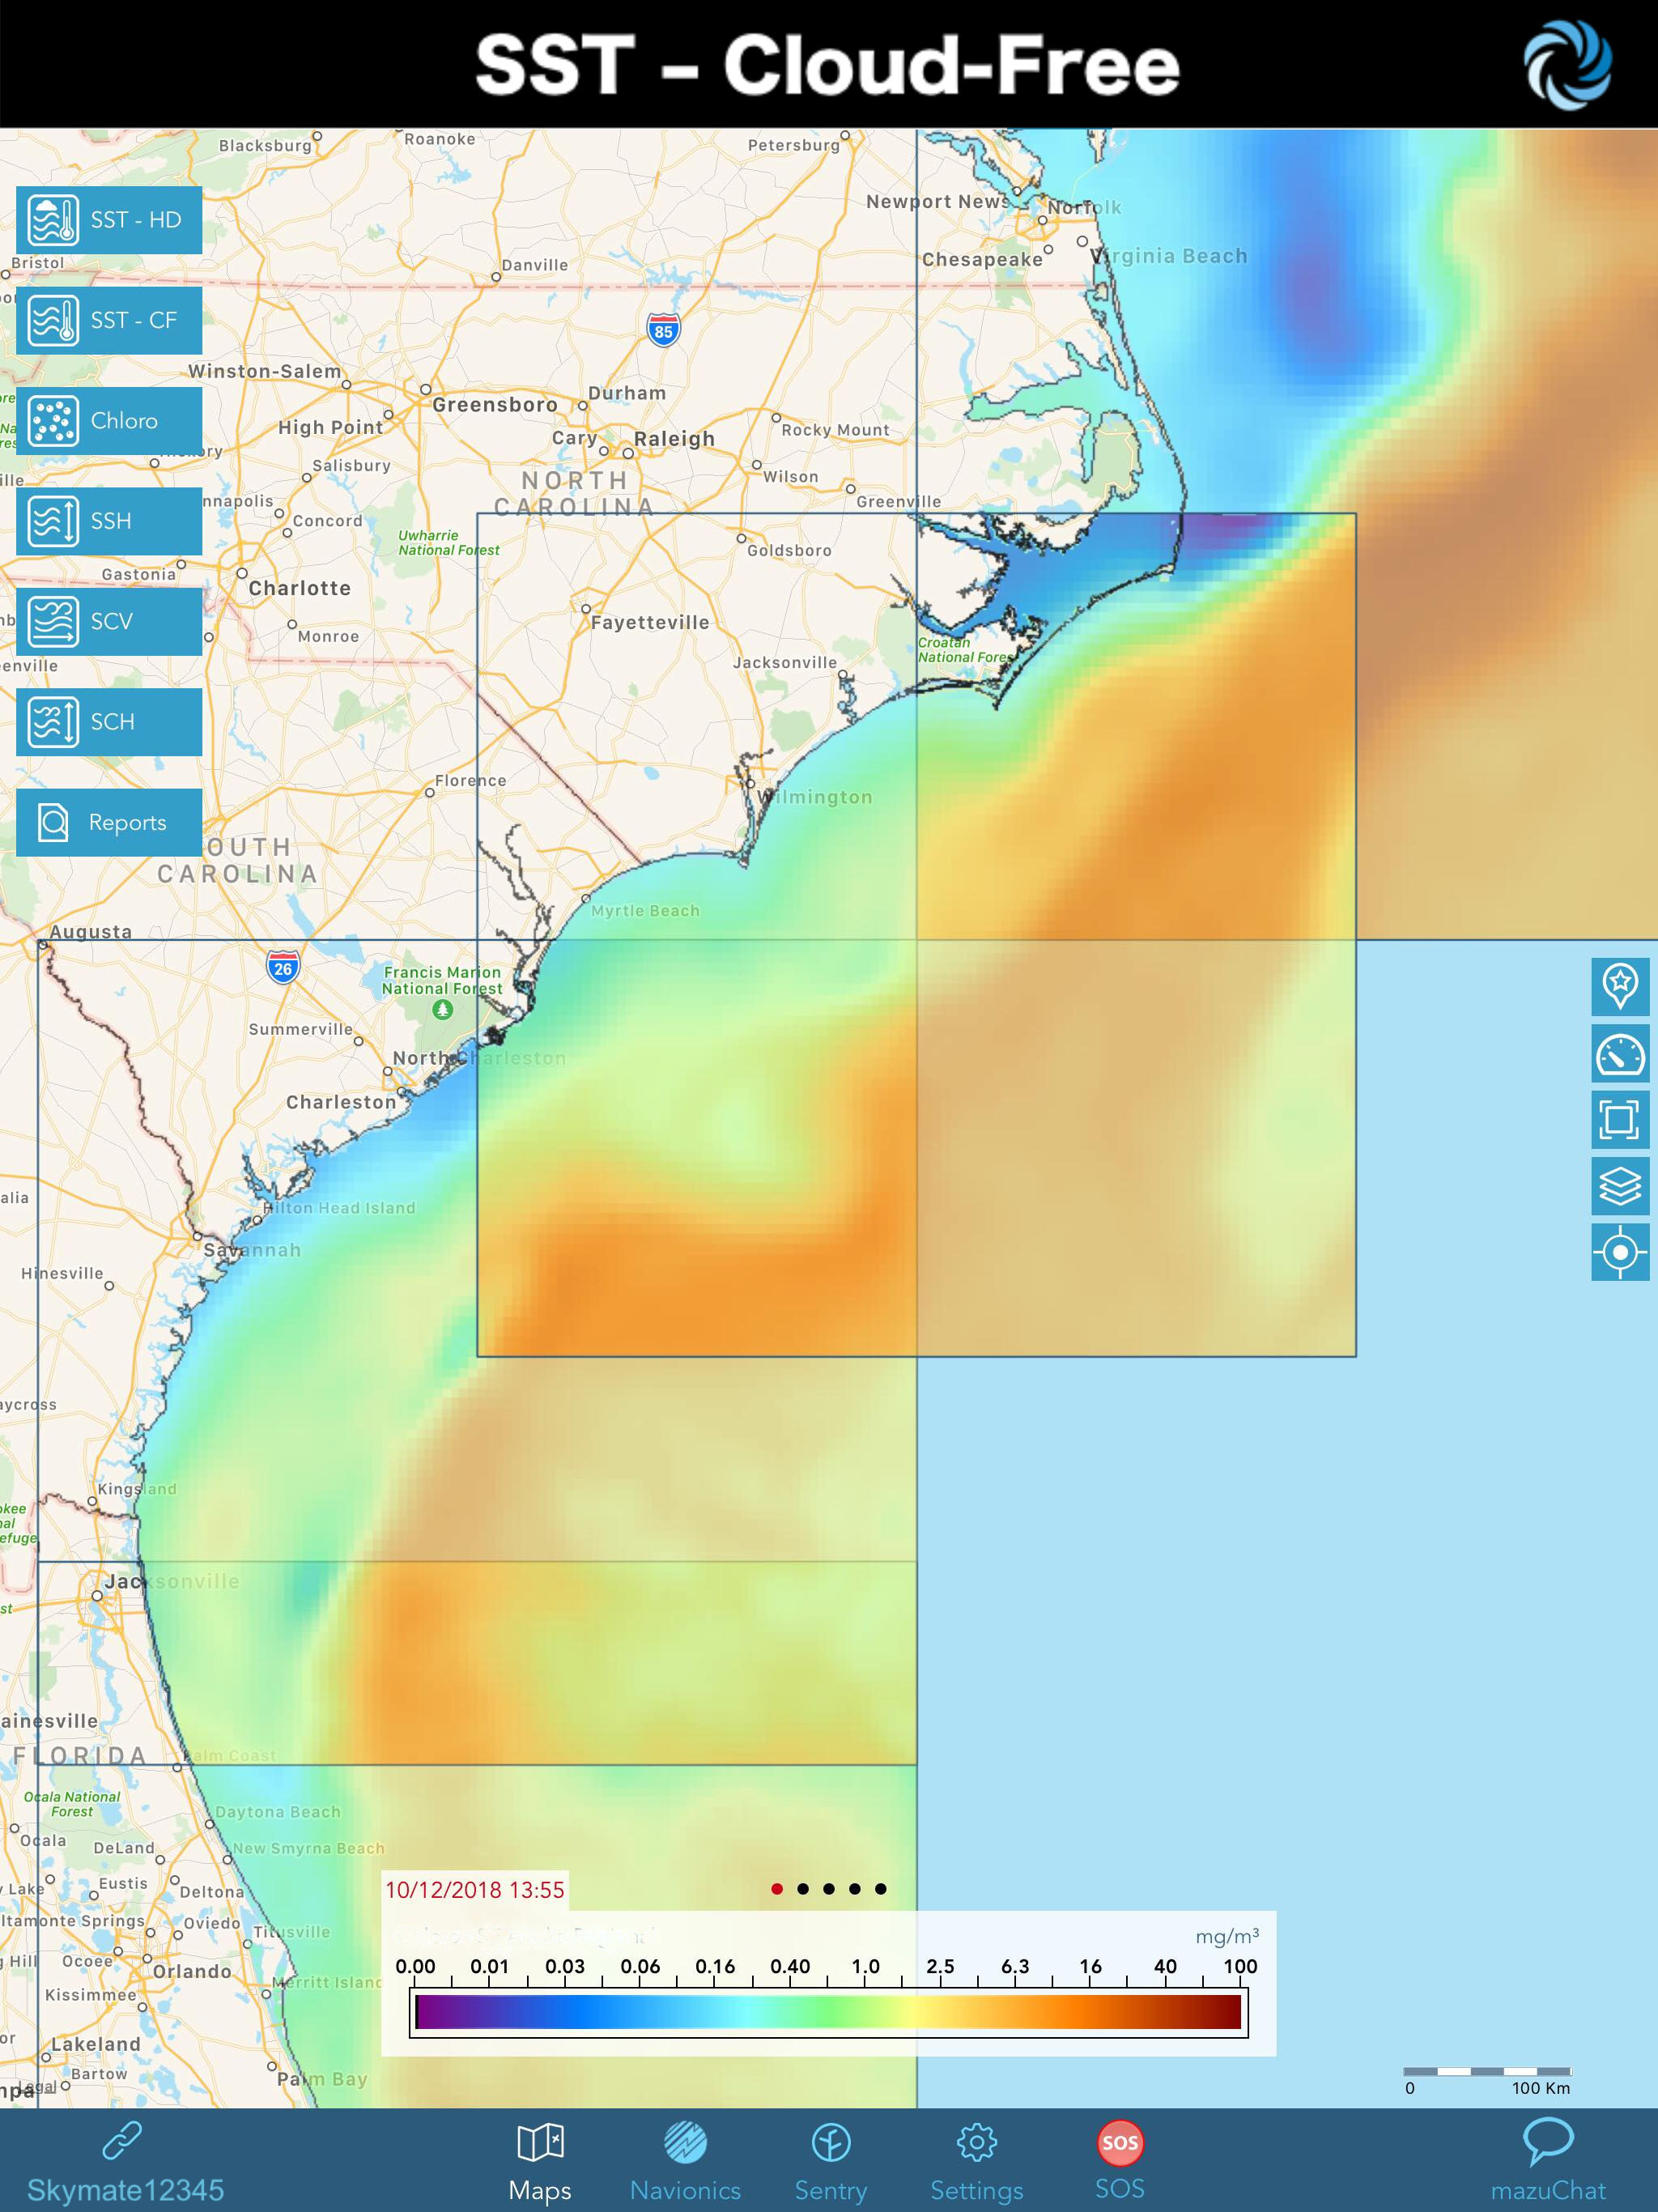Click the color scale legend bar
This screenshot has height=2212, width=1658.
[828, 2012]
